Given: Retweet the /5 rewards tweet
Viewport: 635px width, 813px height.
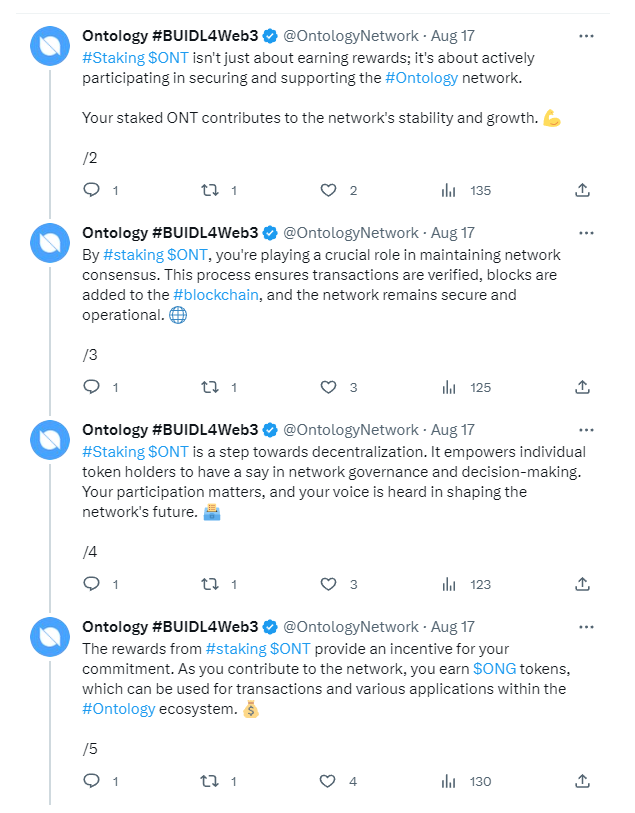Looking at the screenshot, I should (211, 781).
